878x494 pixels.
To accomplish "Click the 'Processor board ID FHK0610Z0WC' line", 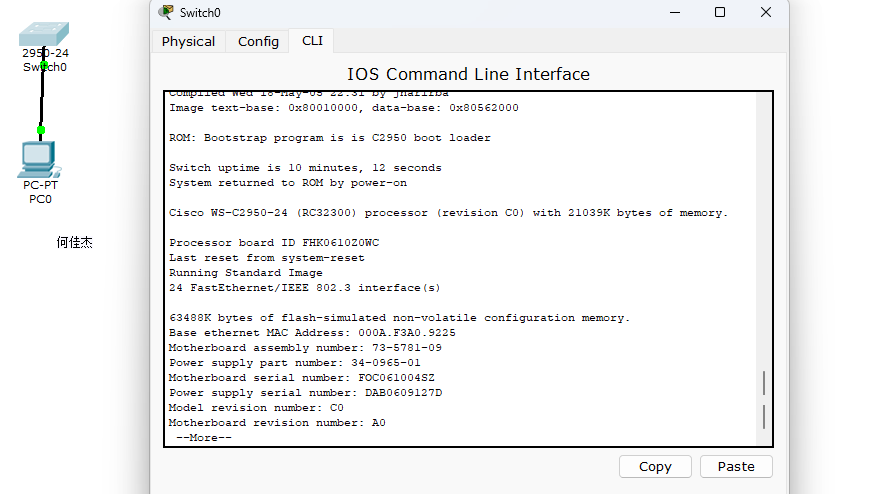I will tap(274, 243).
